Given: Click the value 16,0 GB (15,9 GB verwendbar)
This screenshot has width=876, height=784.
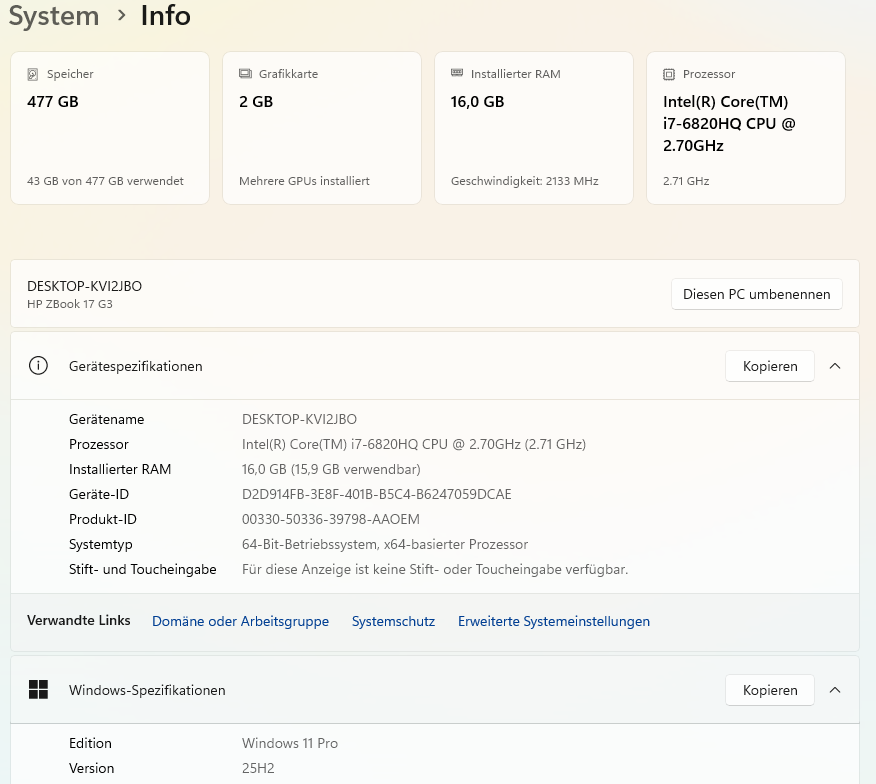Looking at the screenshot, I should (x=331, y=469).
